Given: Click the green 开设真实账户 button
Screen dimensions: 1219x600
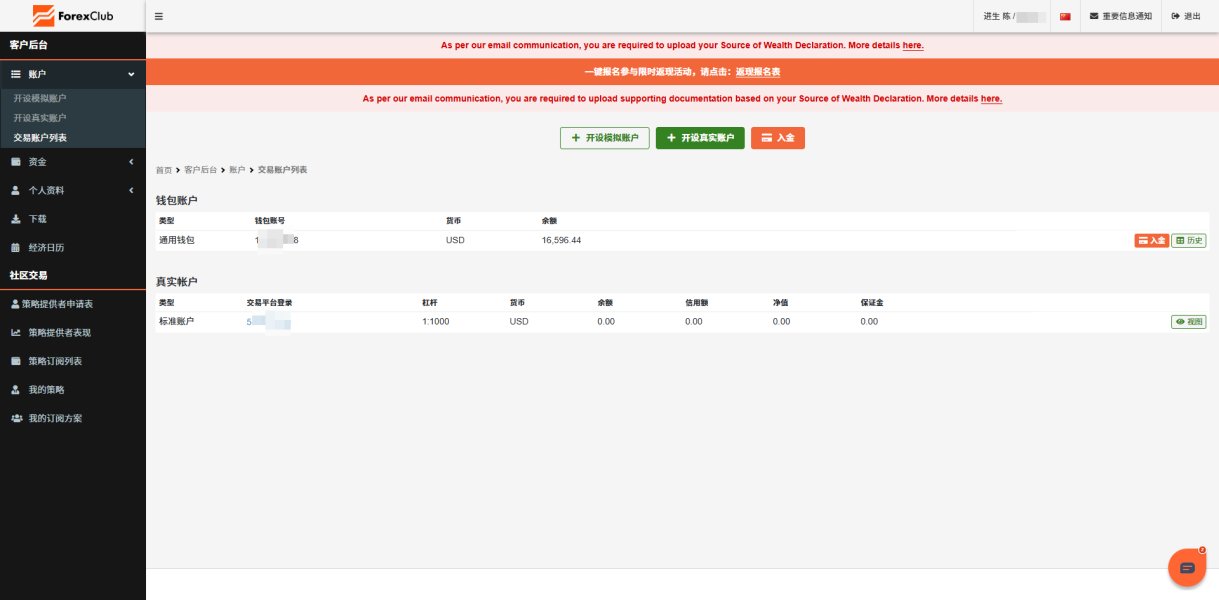Looking at the screenshot, I should coord(700,138).
